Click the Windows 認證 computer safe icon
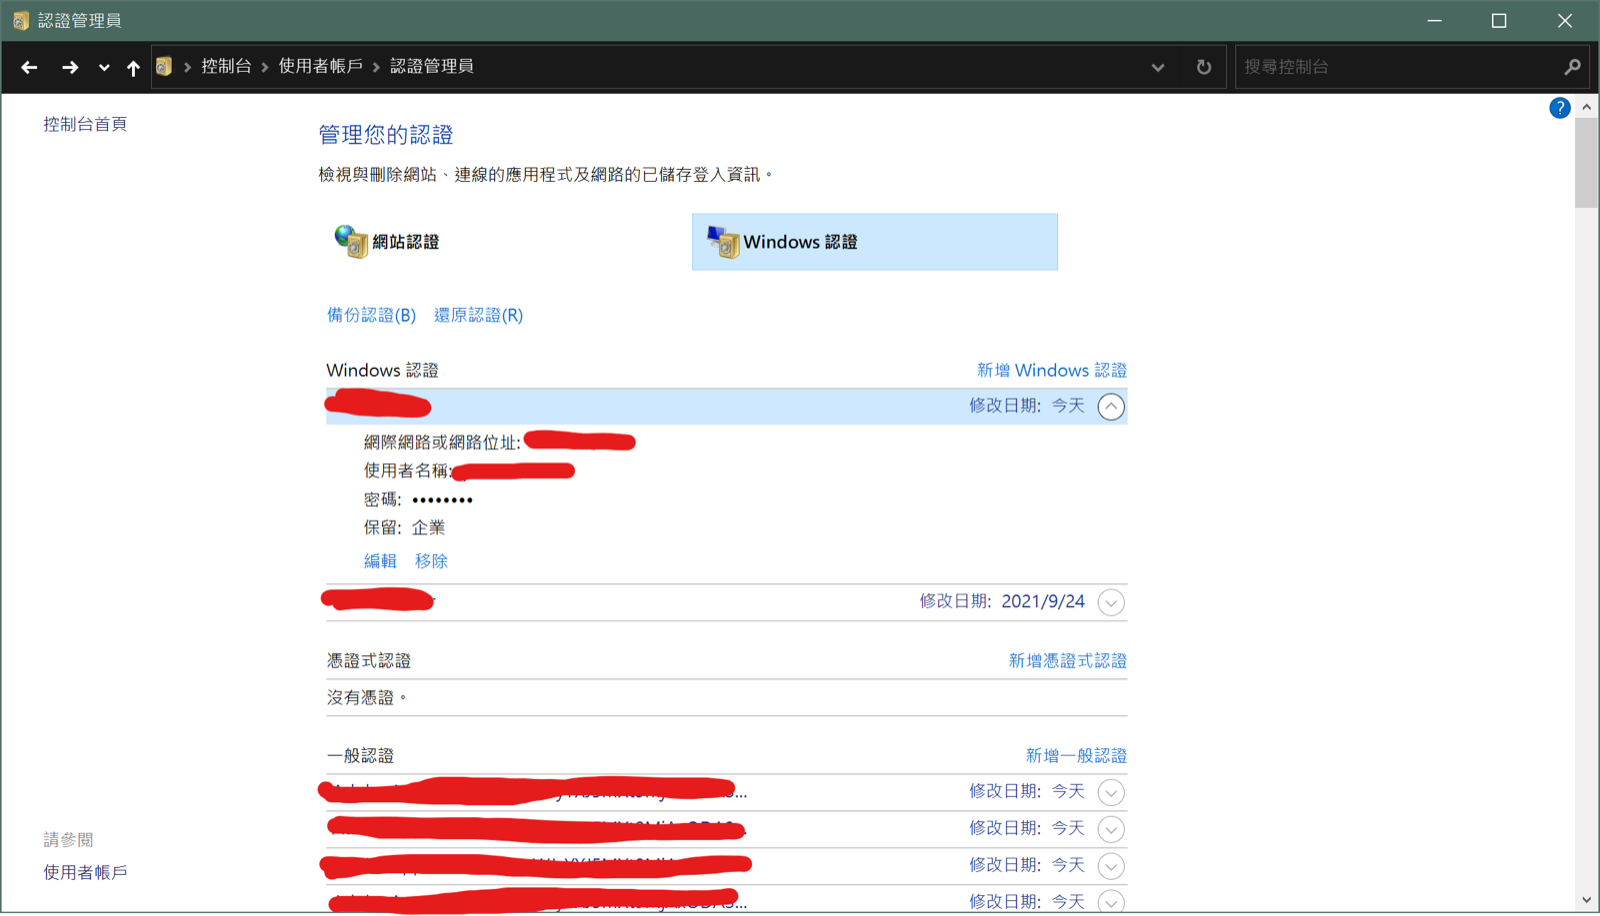The width and height of the screenshot is (1600, 916). 723,241
